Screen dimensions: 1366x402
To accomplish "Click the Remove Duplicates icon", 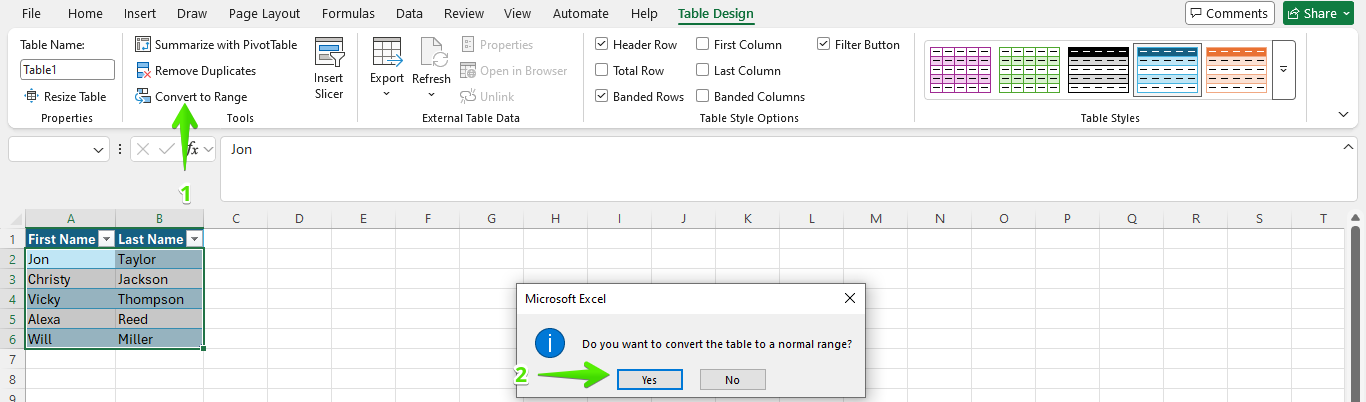I will click(x=143, y=71).
